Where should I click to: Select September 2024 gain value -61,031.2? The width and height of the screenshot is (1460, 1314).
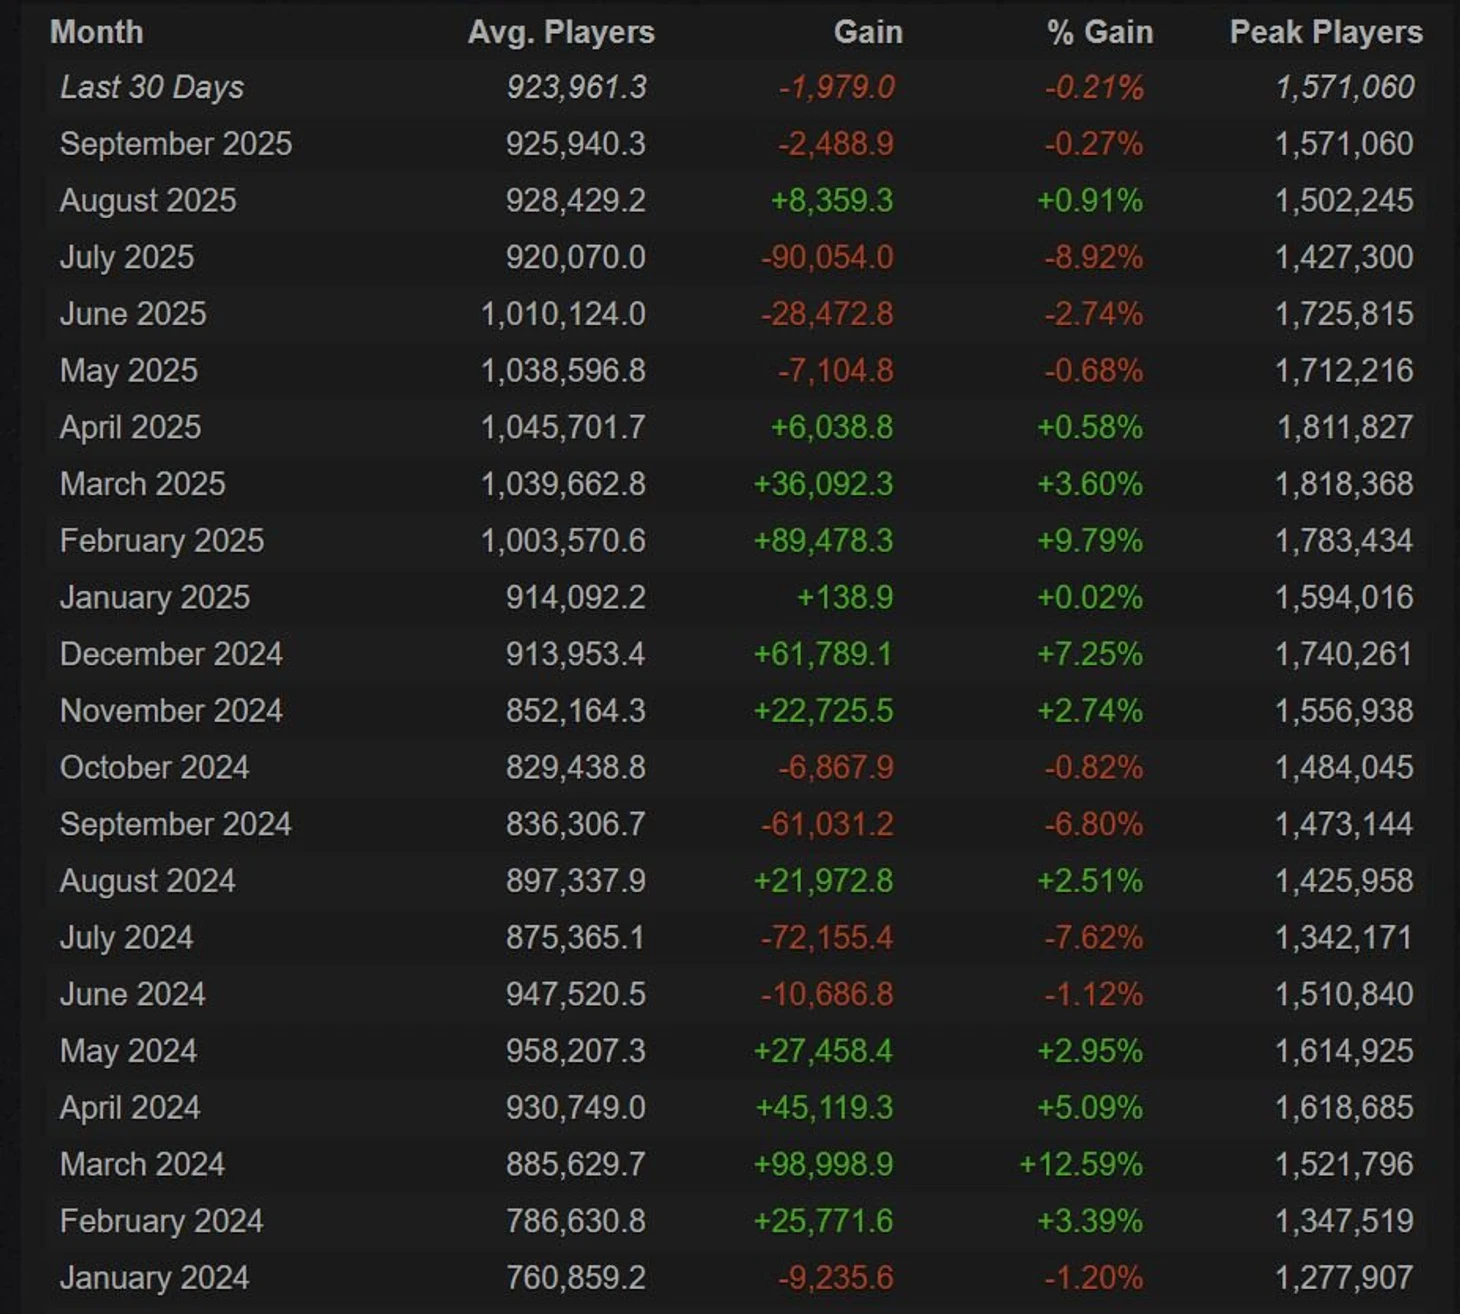[827, 825]
